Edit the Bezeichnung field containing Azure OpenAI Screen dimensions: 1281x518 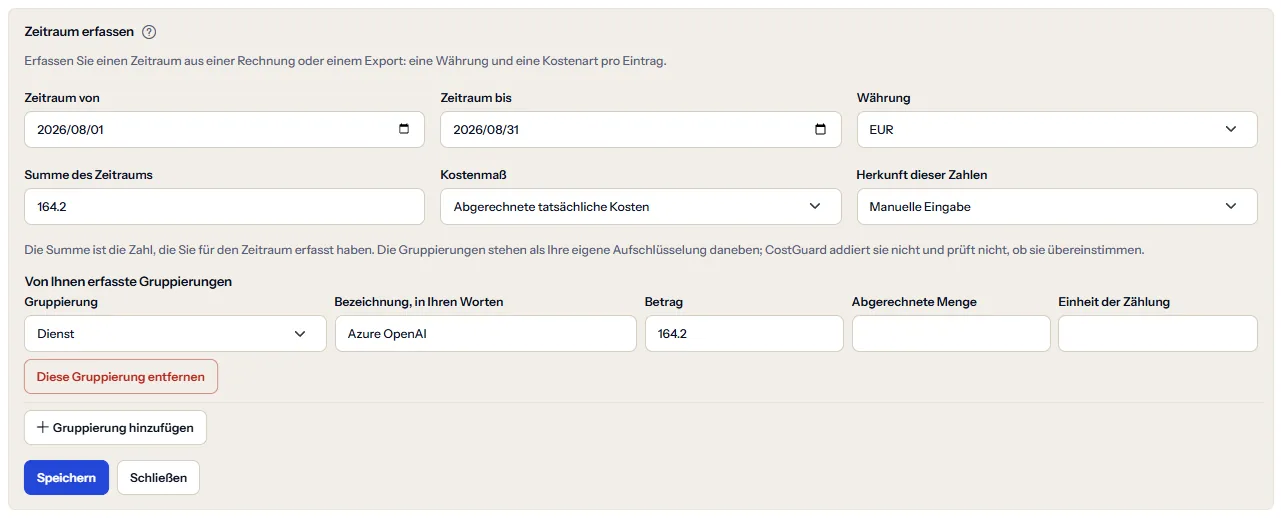click(x=485, y=333)
